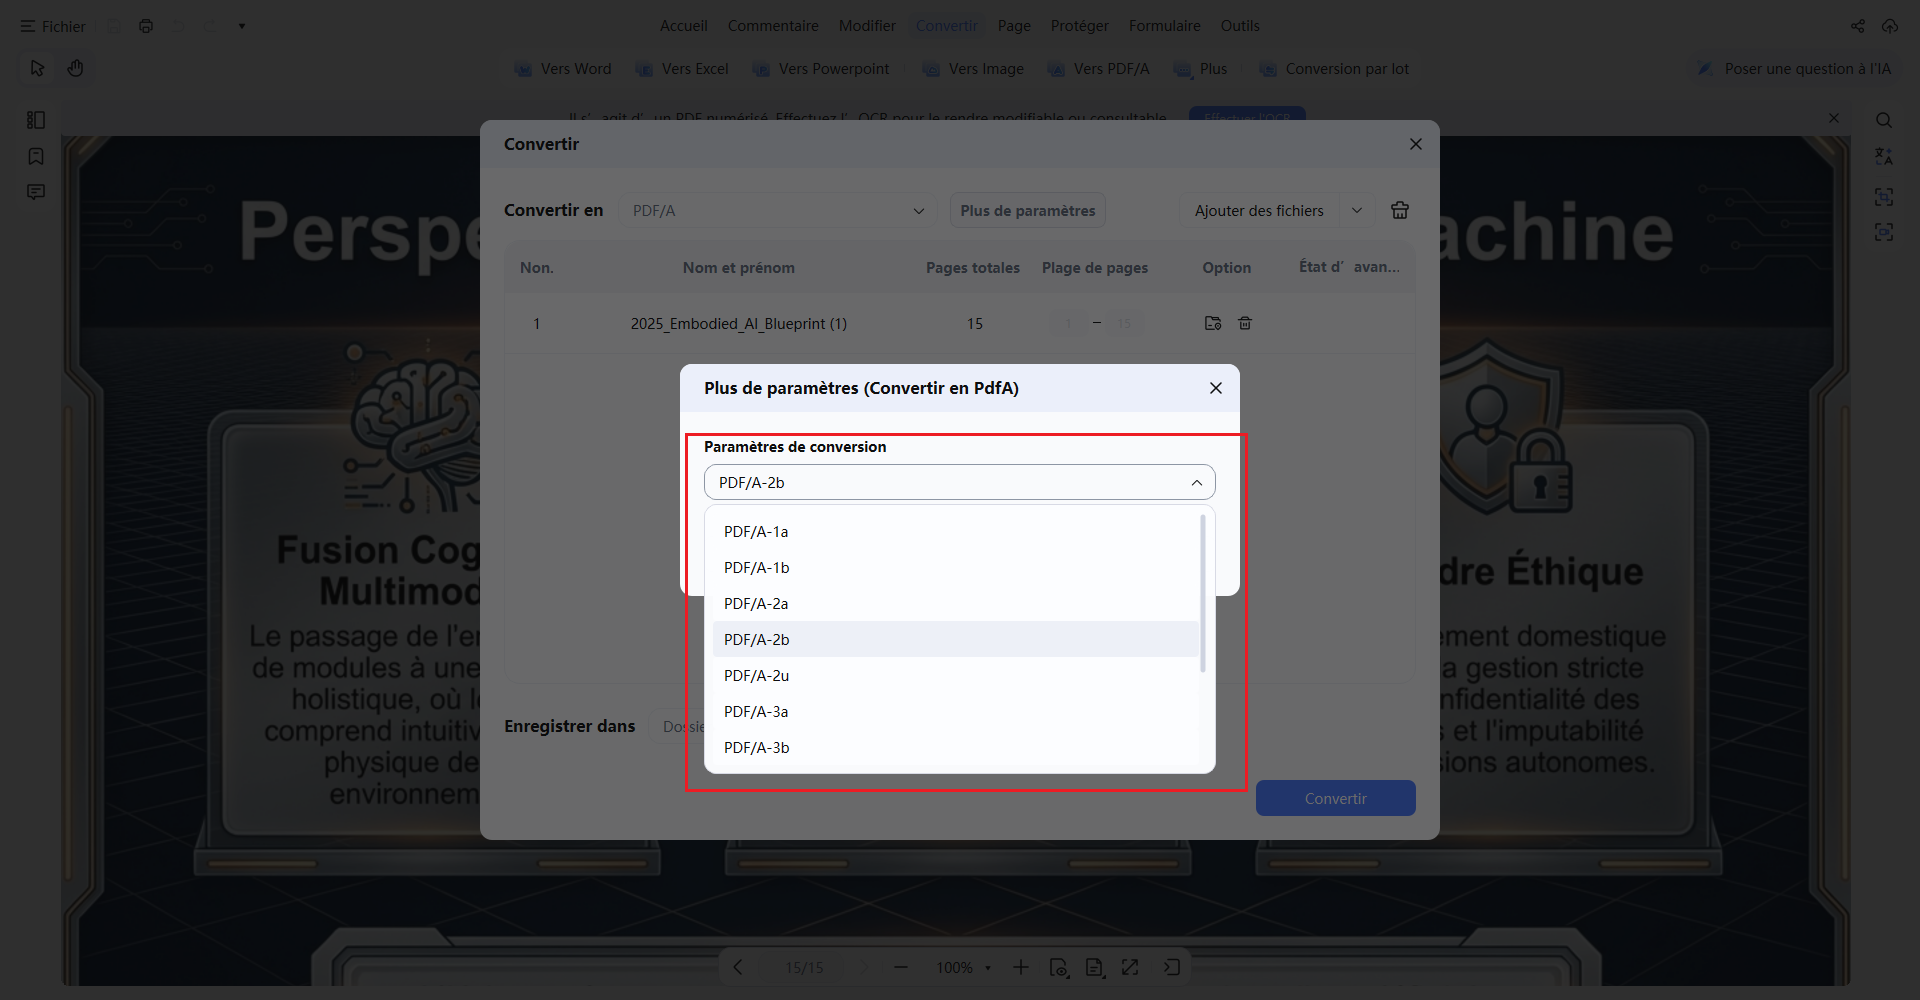Switch to the Accueil tab
This screenshot has width=1920, height=1000.
pyautogui.click(x=684, y=26)
